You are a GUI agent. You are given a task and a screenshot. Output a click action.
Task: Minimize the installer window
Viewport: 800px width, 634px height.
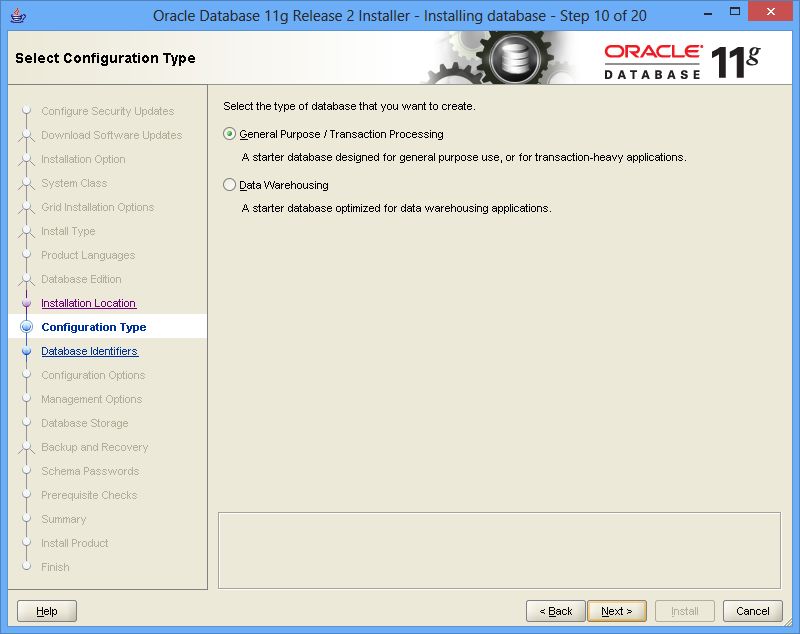(x=708, y=13)
